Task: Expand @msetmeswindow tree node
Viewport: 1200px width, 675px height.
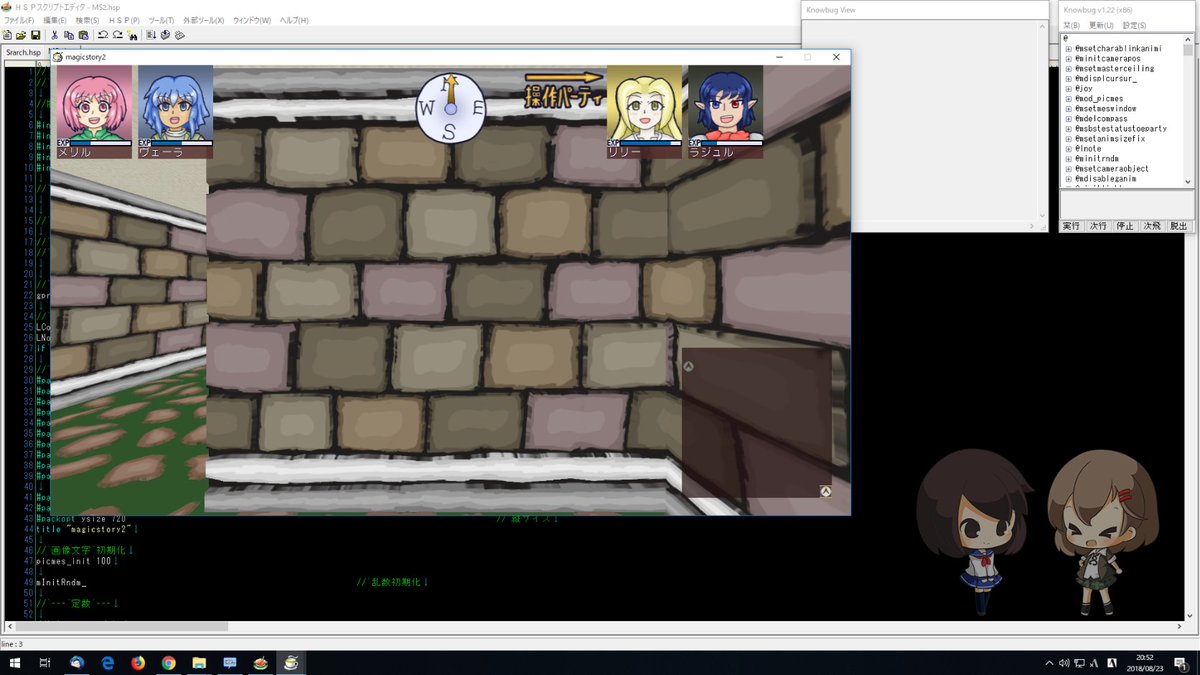Action: pyautogui.click(x=1069, y=109)
